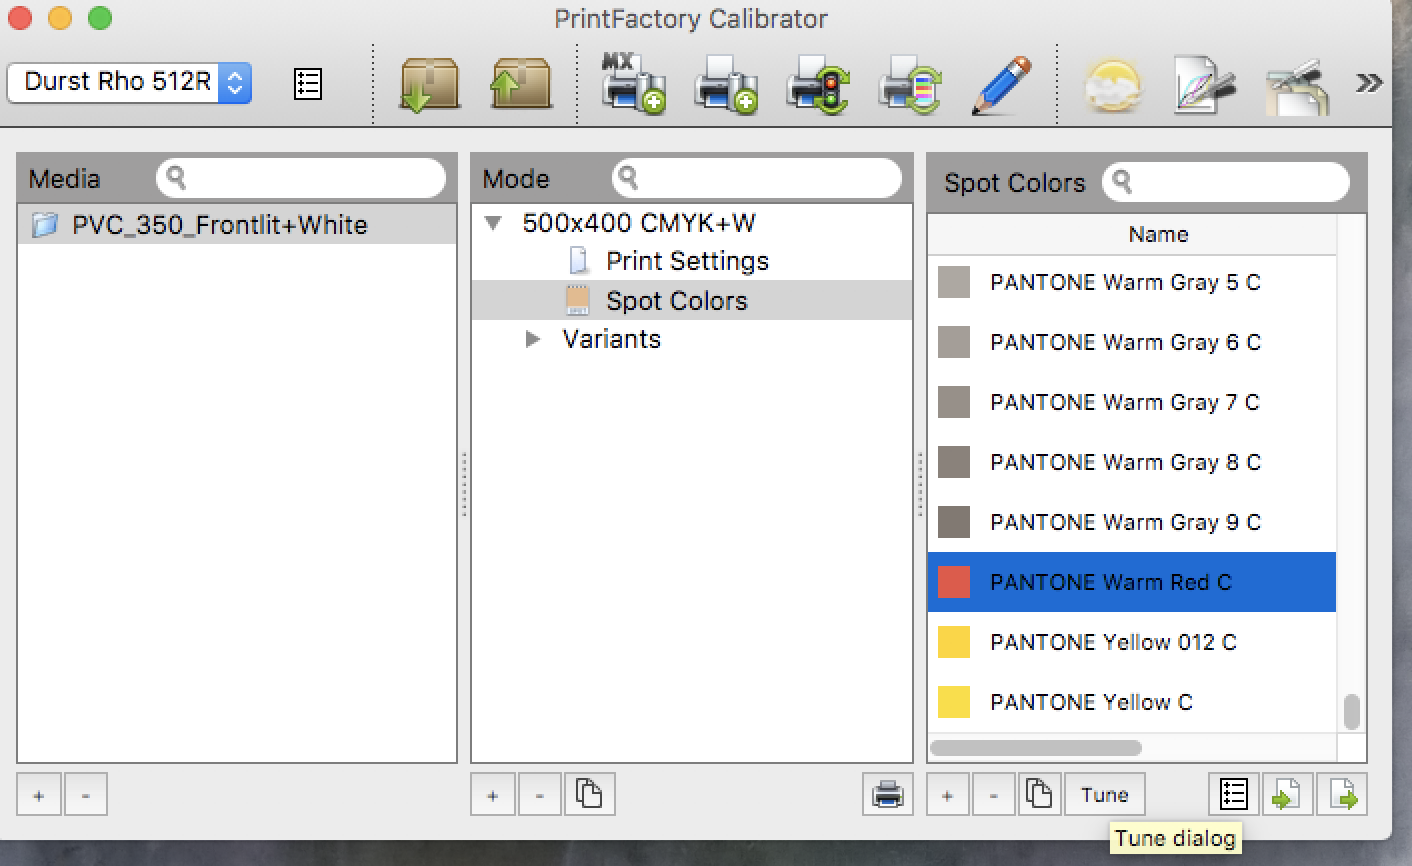Viewport: 1412px width, 866px height.
Task: Select PANTONE Warm Gray 5 C
Action: pos(1132,282)
